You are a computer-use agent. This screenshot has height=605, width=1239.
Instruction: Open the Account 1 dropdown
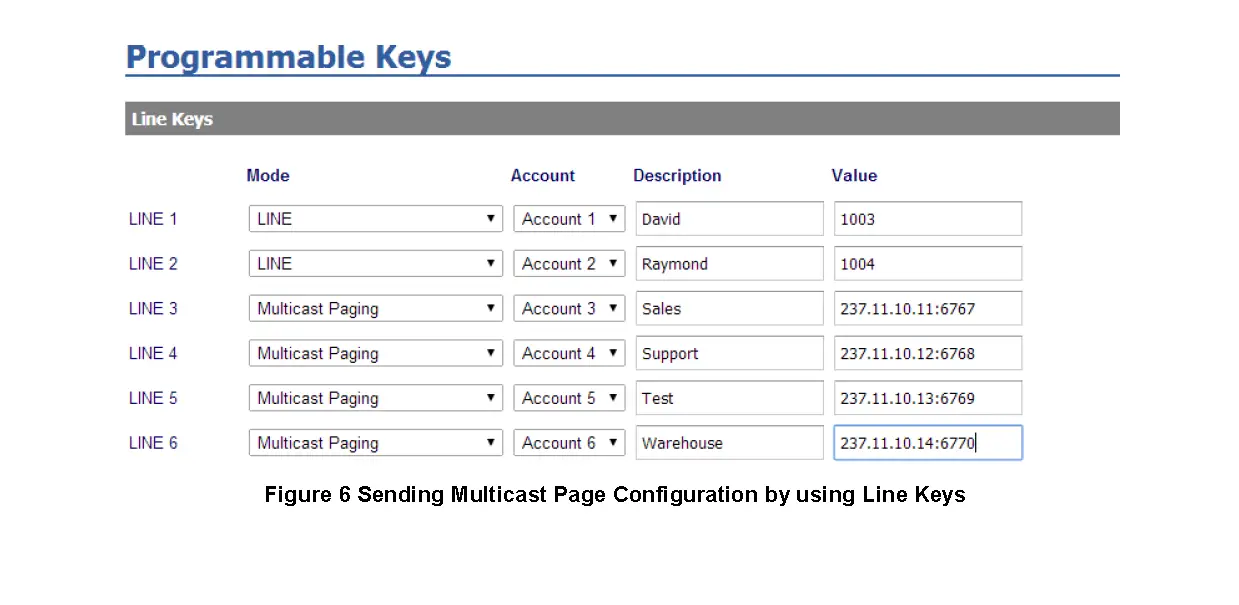pyautogui.click(x=568, y=218)
